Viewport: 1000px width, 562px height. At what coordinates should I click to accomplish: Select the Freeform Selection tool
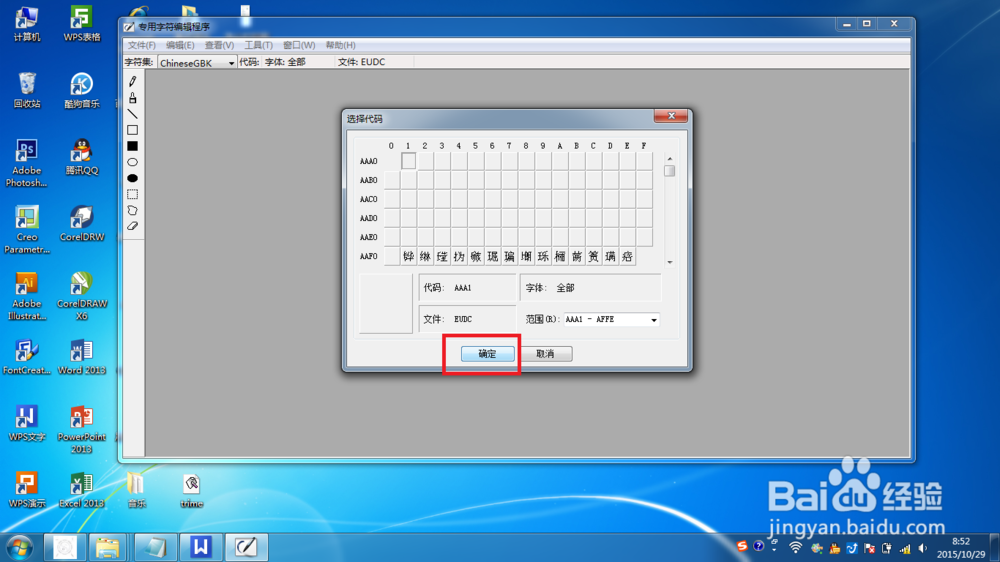(133, 210)
